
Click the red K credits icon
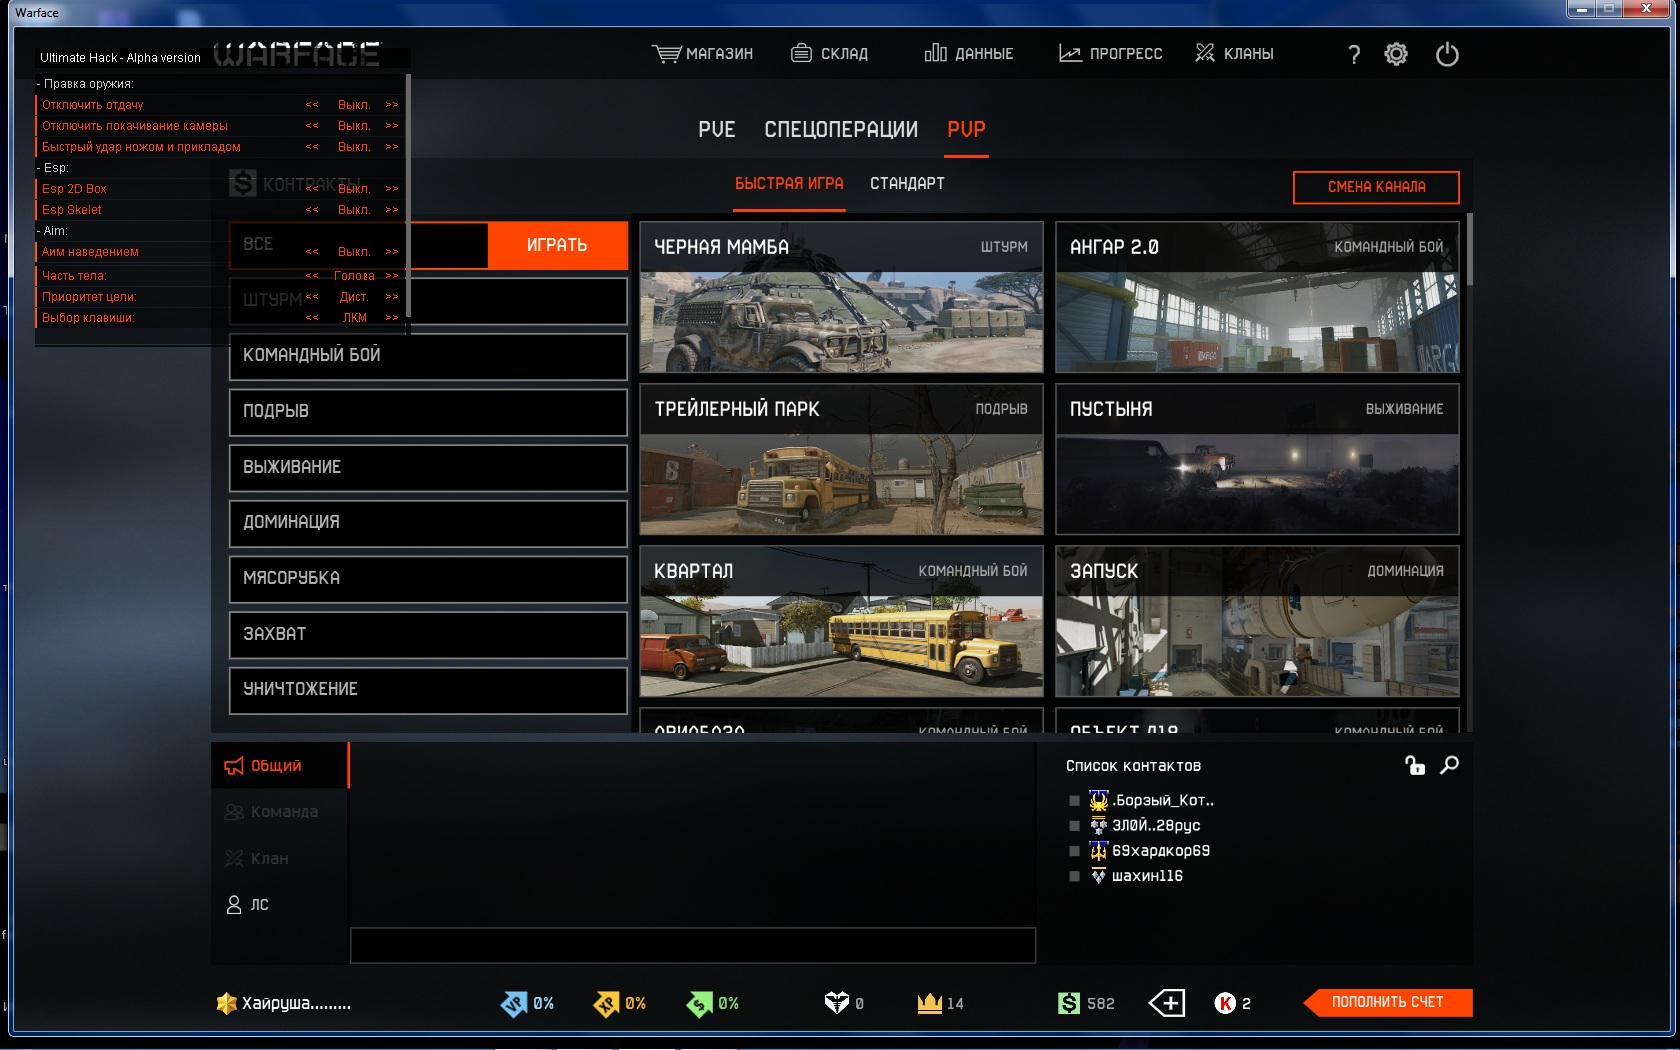1225,1003
